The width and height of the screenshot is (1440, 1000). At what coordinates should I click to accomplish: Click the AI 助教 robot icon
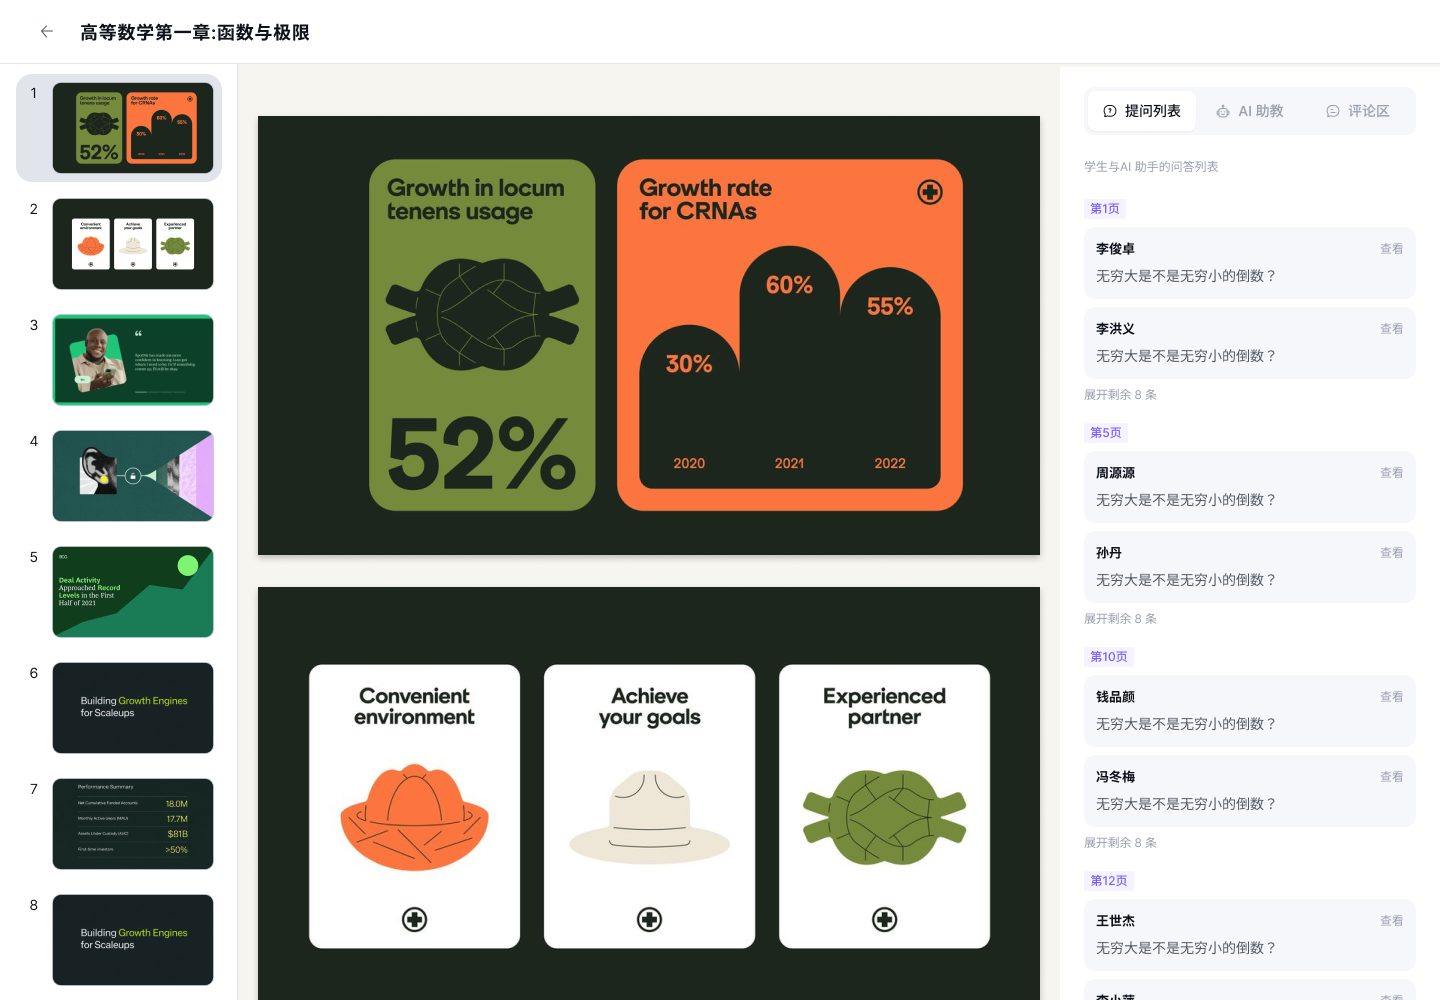coord(1222,112)
